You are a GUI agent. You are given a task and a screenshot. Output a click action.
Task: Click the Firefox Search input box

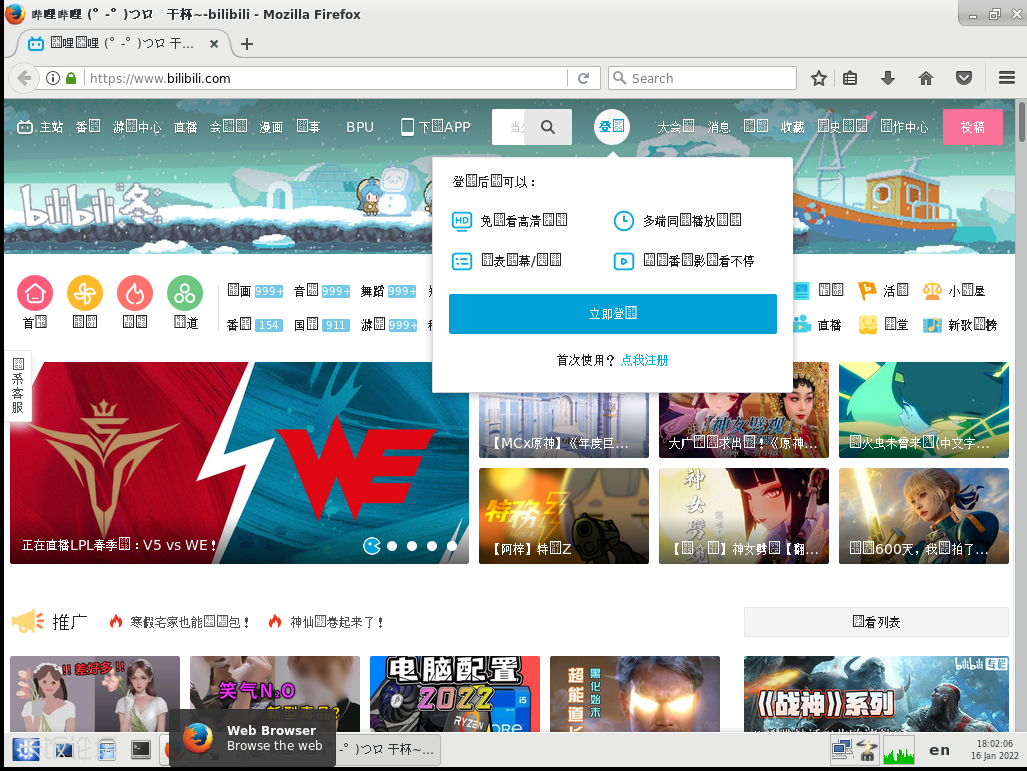pos(710,78)
